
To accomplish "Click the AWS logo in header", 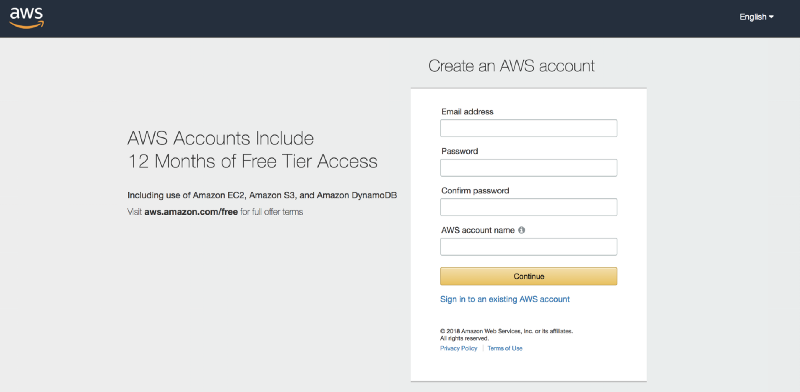I will click(27, 17).
